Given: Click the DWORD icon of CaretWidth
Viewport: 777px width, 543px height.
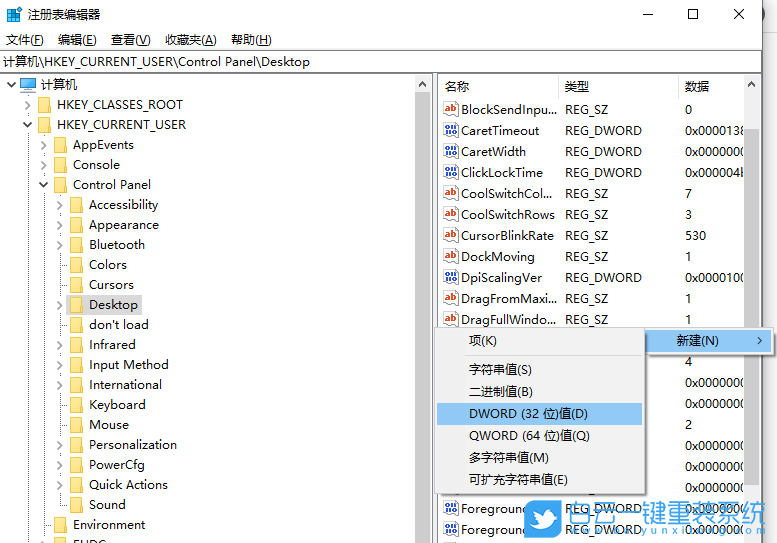Looking at the screenshot, I should (x=450, y=151).
